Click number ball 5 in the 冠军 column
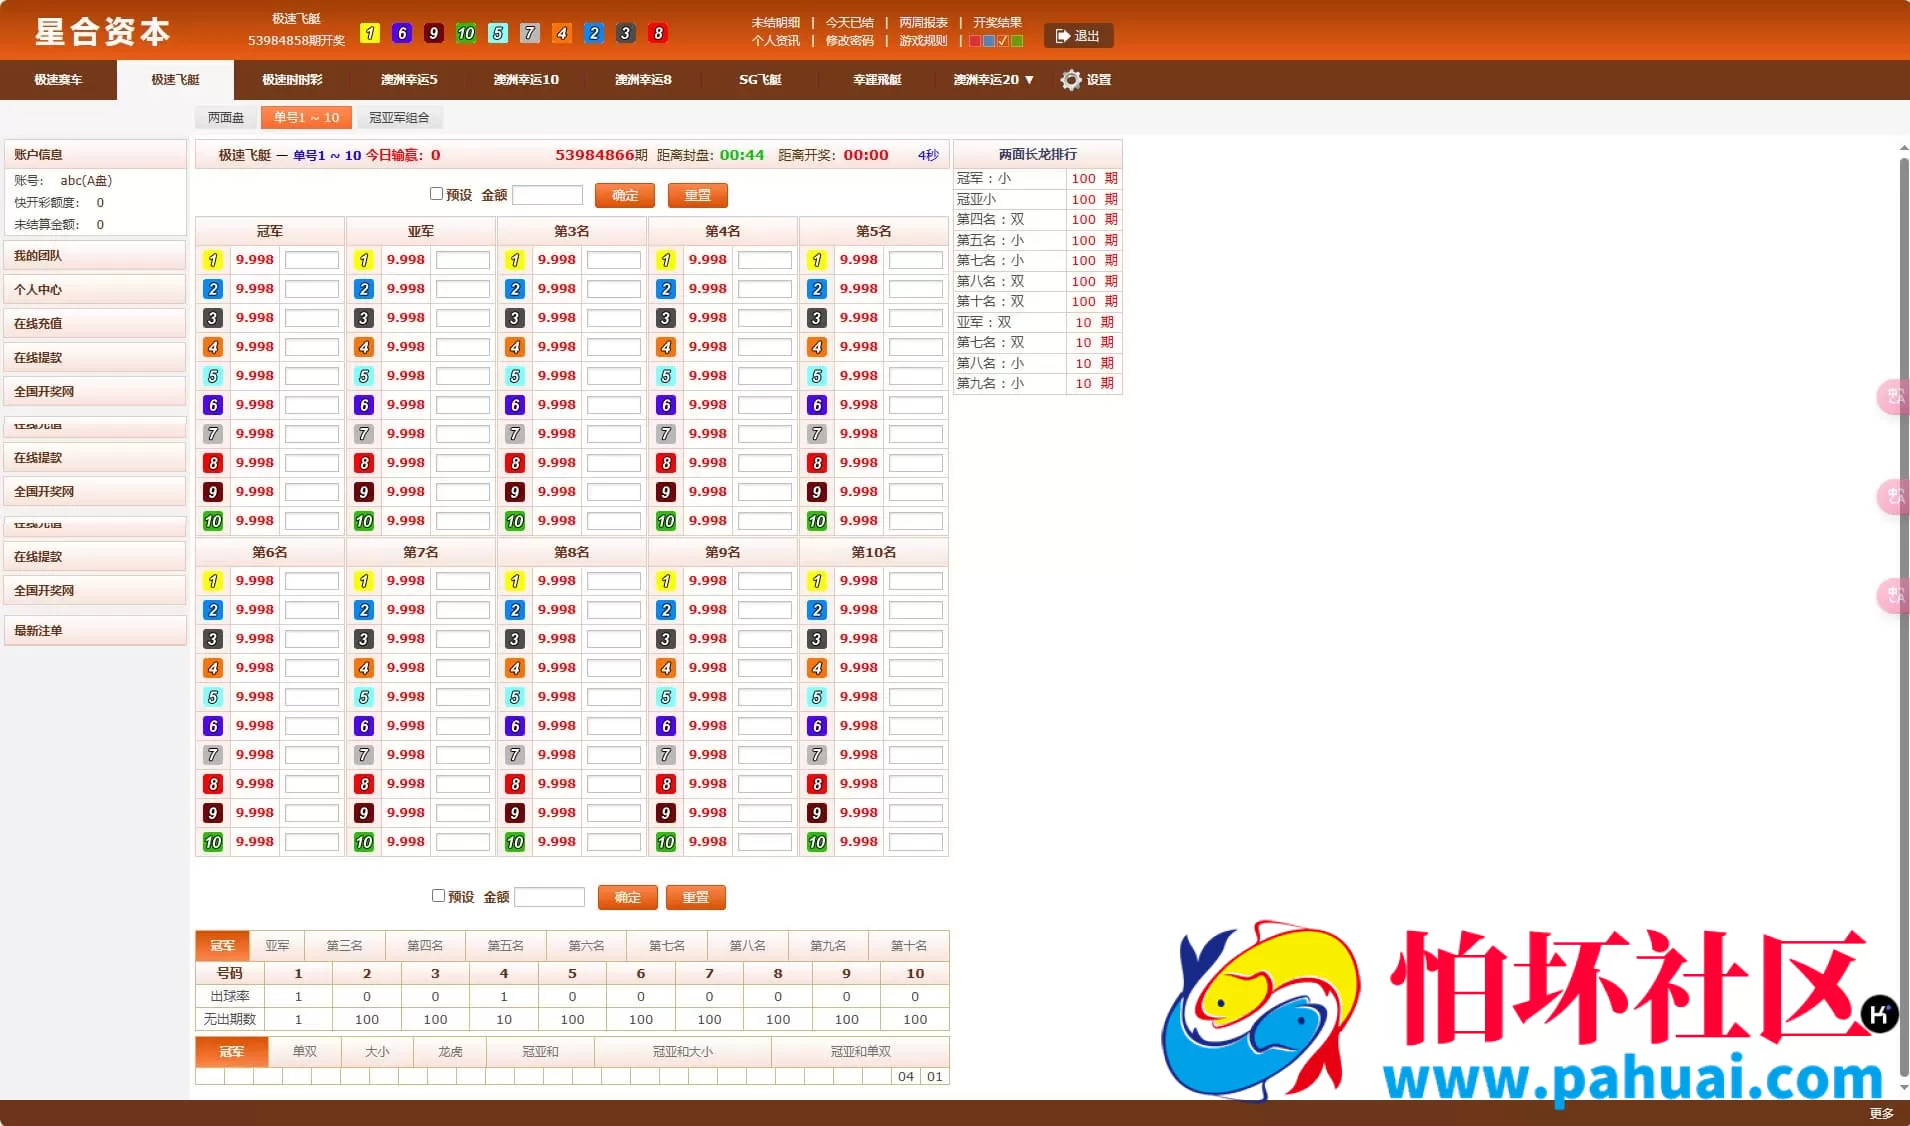The height and width of the screenshot is (1126, 1910). [x=212, y=375]
